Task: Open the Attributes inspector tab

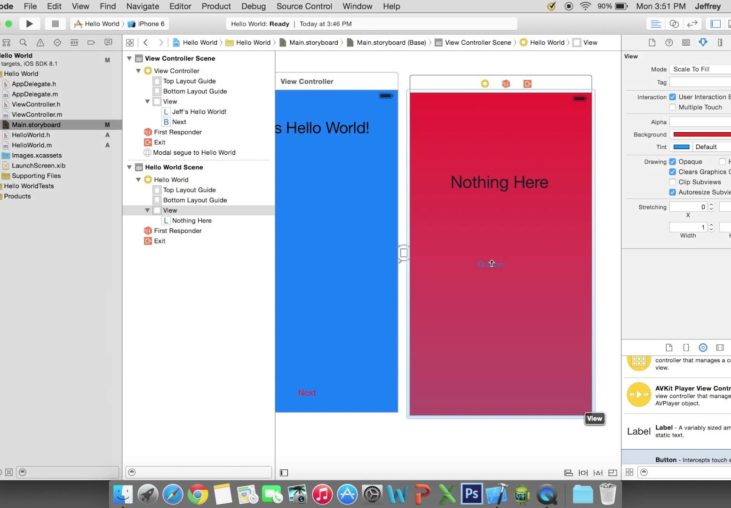Action: tap(703, 42)
